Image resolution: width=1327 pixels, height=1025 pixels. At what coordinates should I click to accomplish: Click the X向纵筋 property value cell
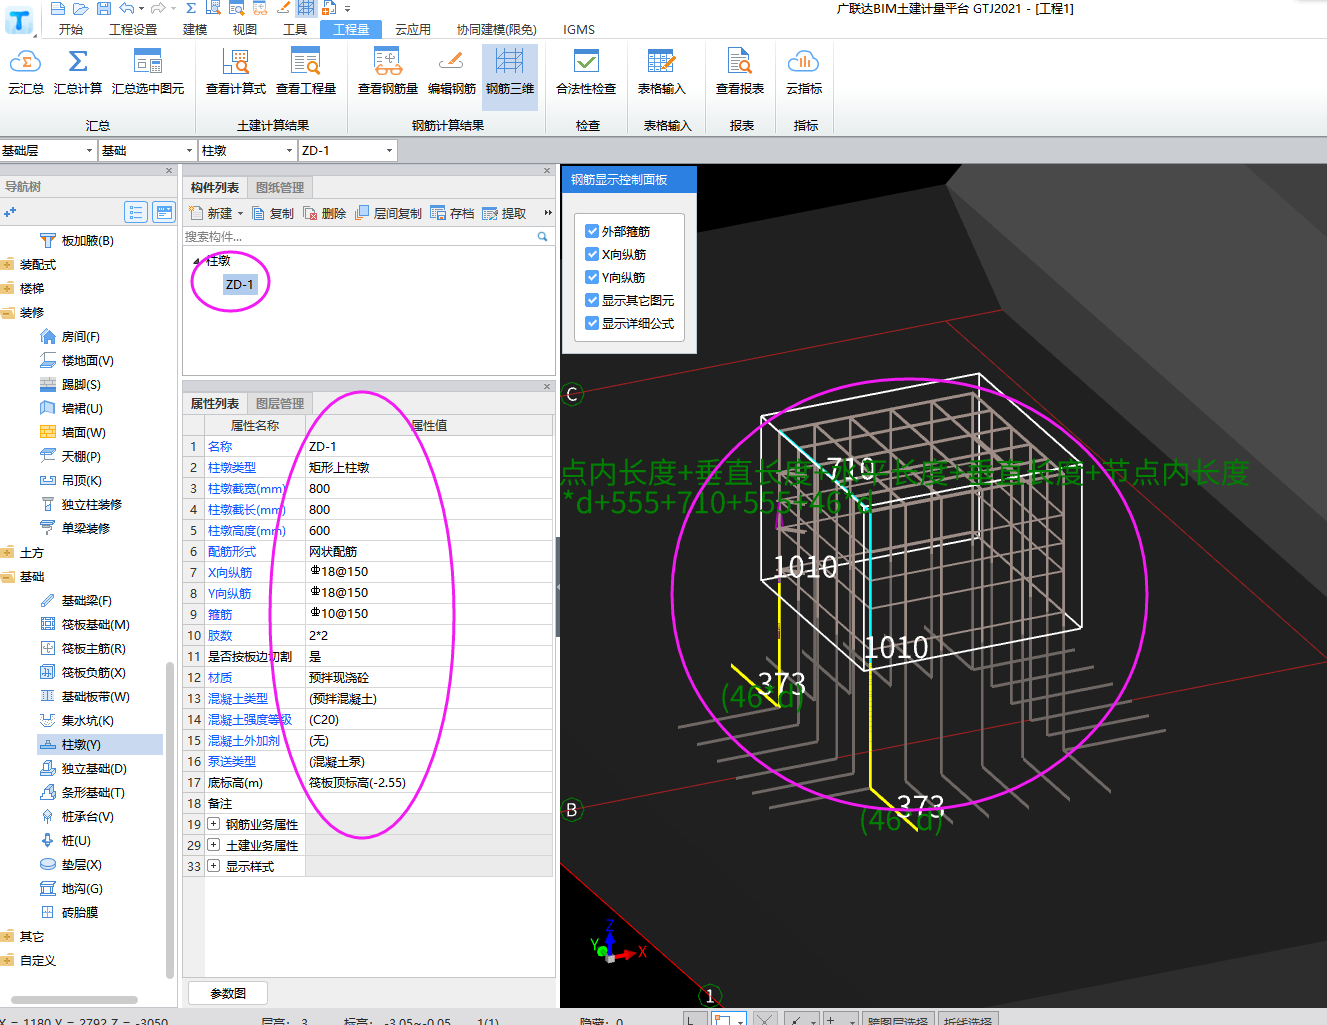coord(430,572)
